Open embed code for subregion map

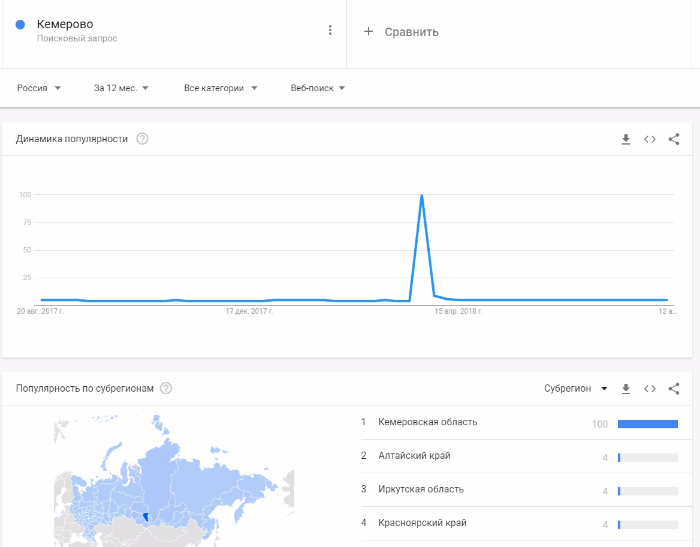click(x=650, y=389)
